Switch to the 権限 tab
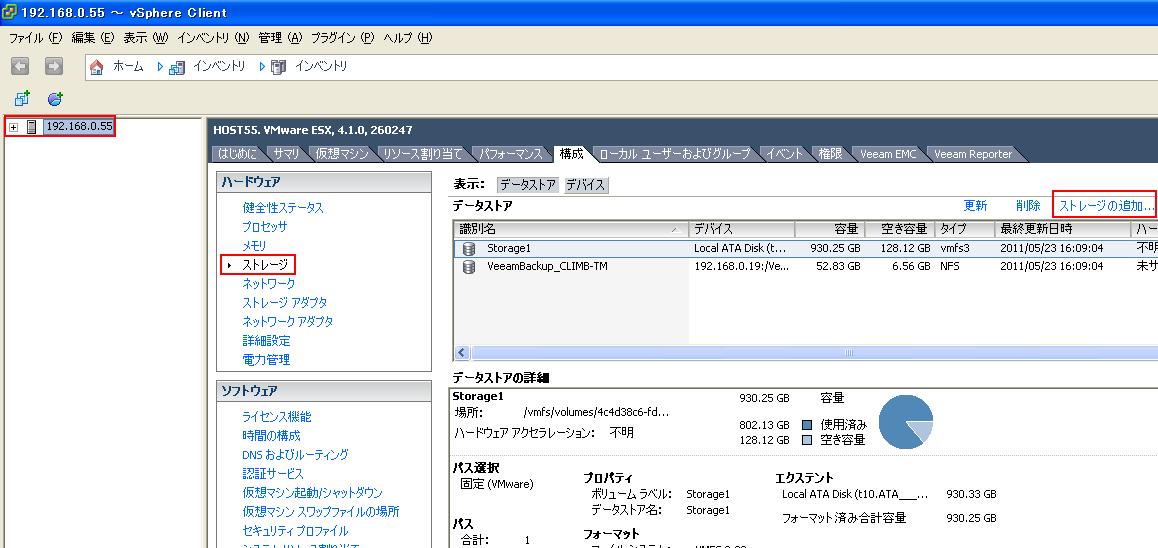The height and width of the screenshot is (548, 1158). click(830, 154)
